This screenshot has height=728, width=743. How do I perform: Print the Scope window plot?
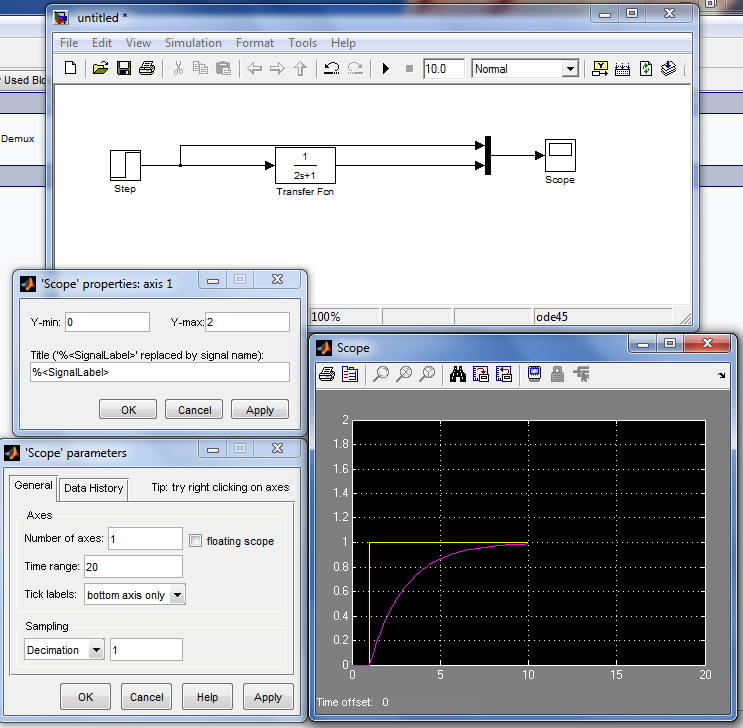[x=327, y=374]
